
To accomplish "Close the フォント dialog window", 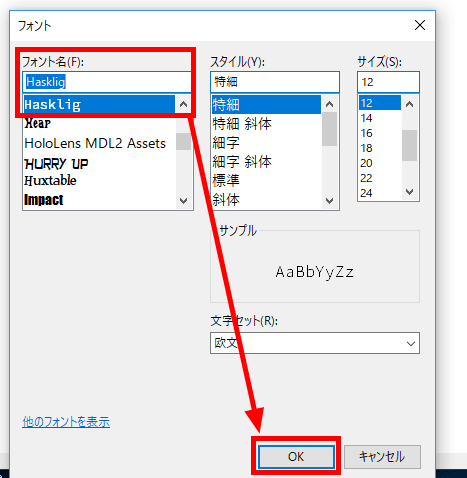I will pyautogui.click(x=420, y=25).
